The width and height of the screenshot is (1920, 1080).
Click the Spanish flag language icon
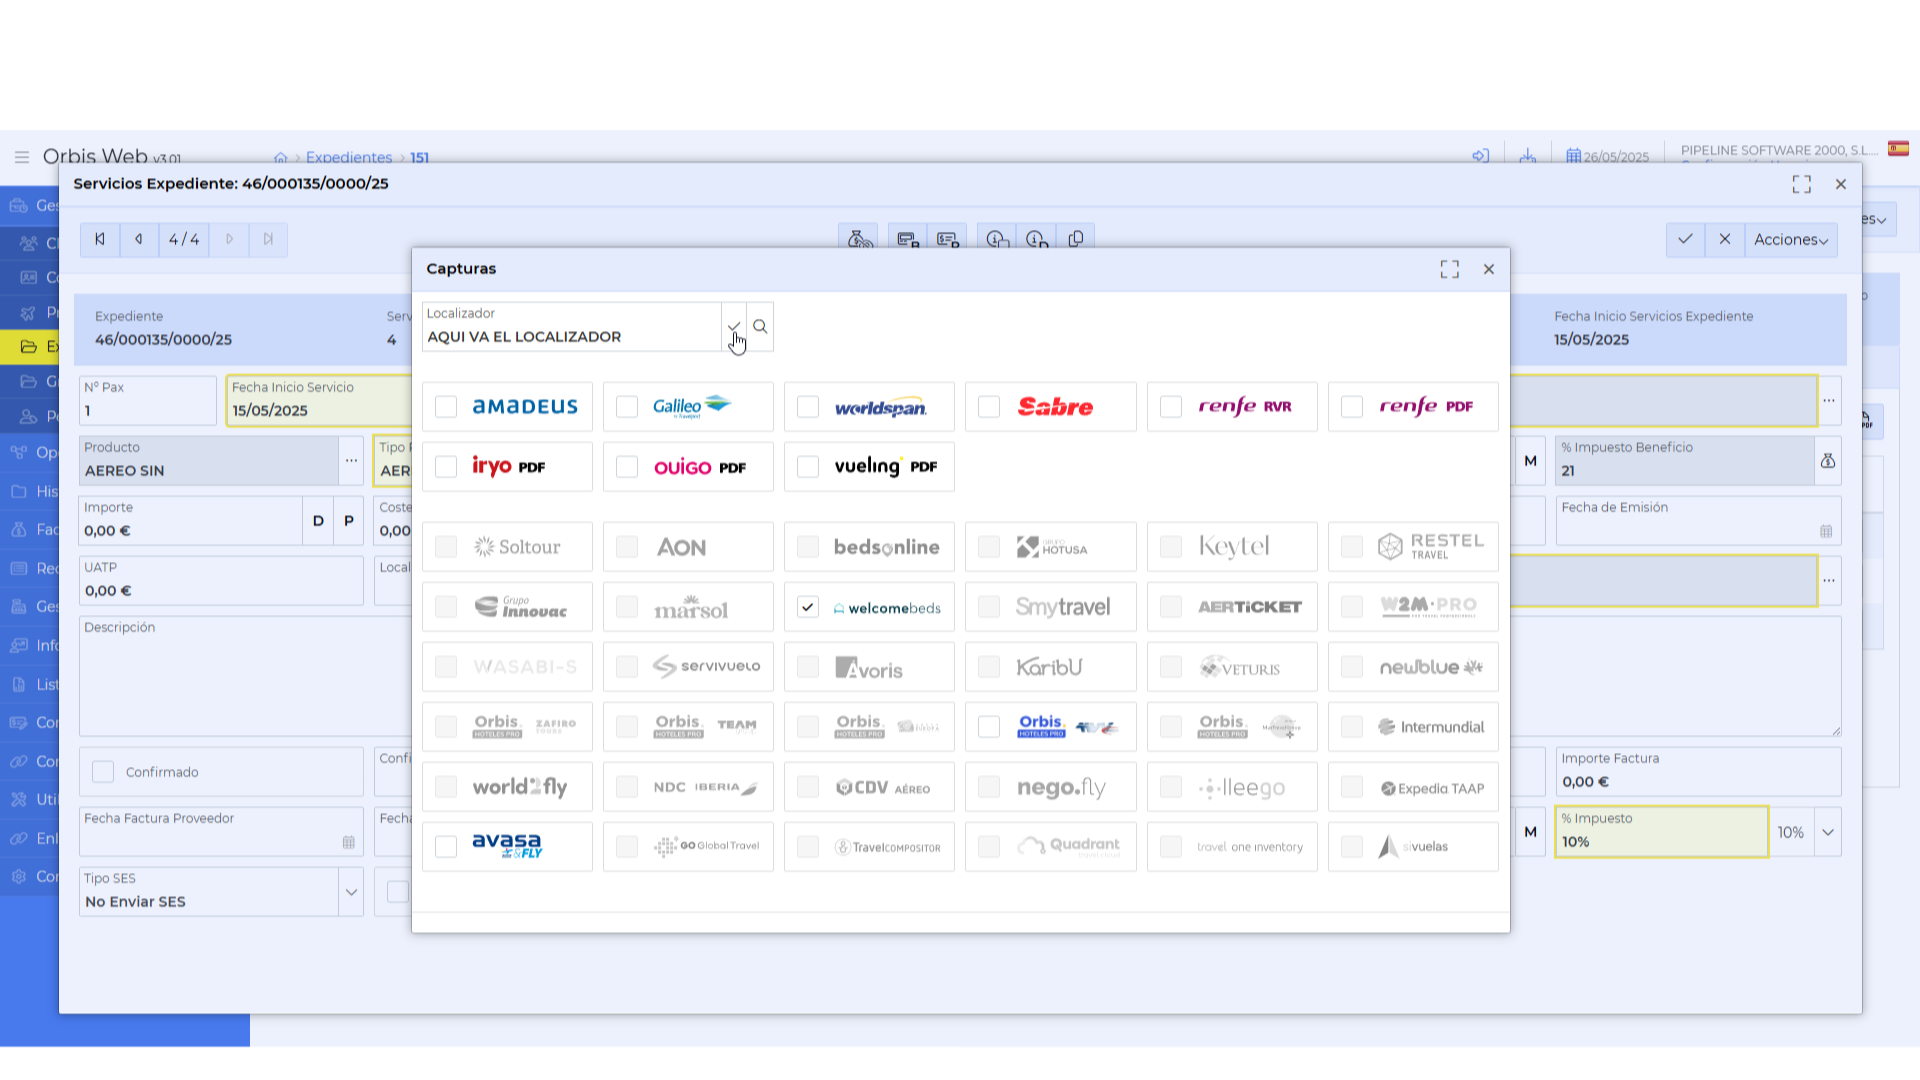1898,149
